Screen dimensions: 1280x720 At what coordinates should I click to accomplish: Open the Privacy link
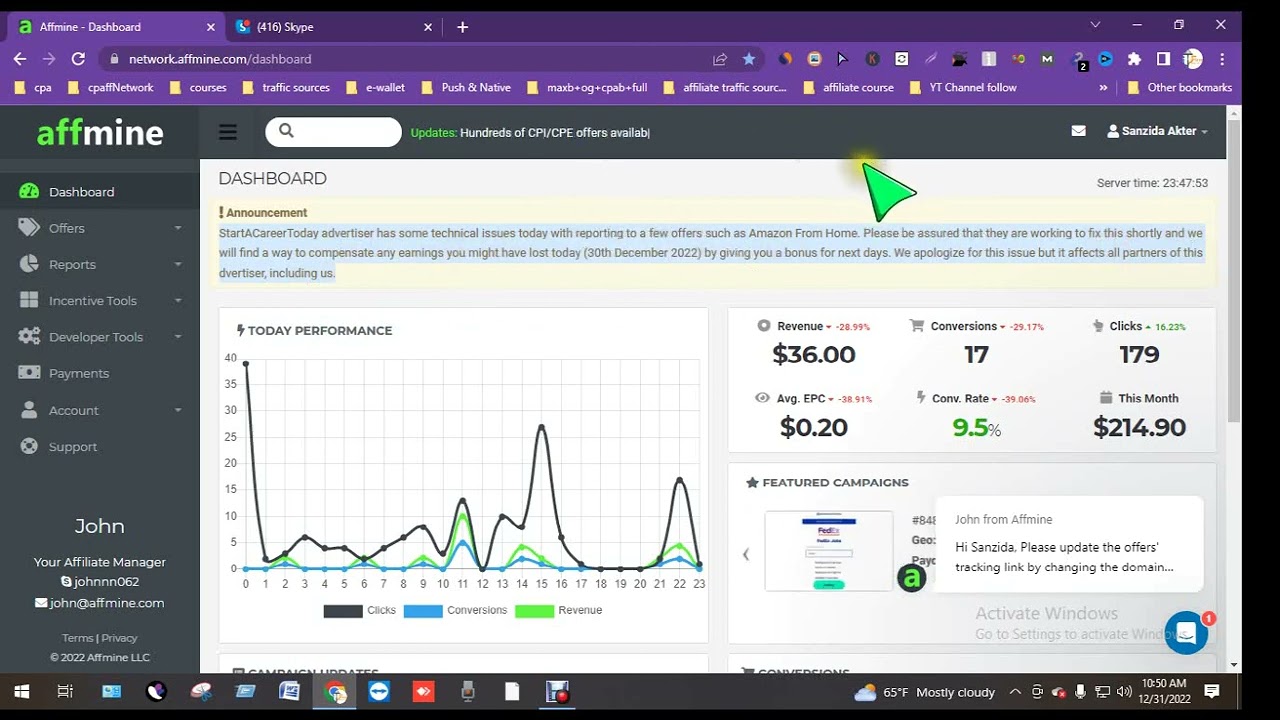pos(119,638)
